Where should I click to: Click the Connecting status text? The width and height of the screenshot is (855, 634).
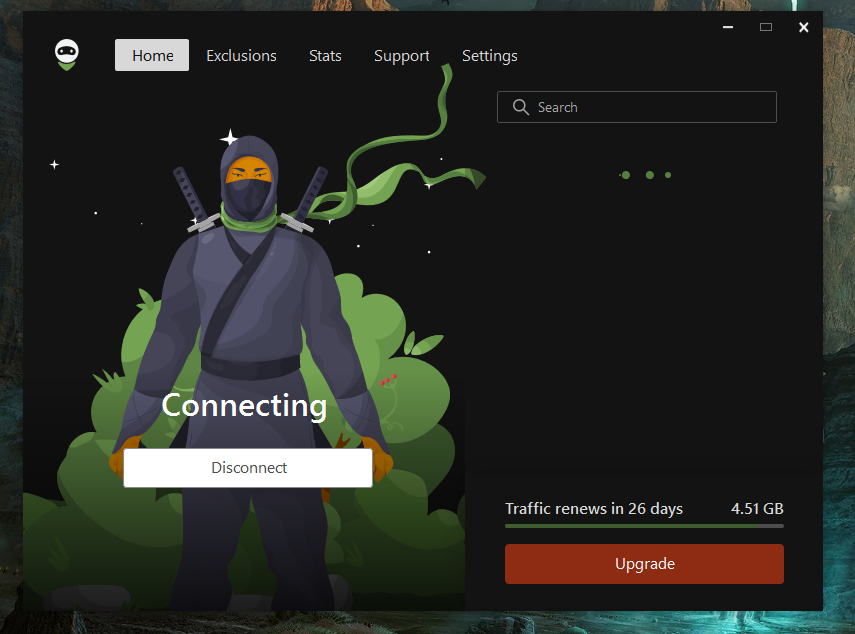coord(244,406)
